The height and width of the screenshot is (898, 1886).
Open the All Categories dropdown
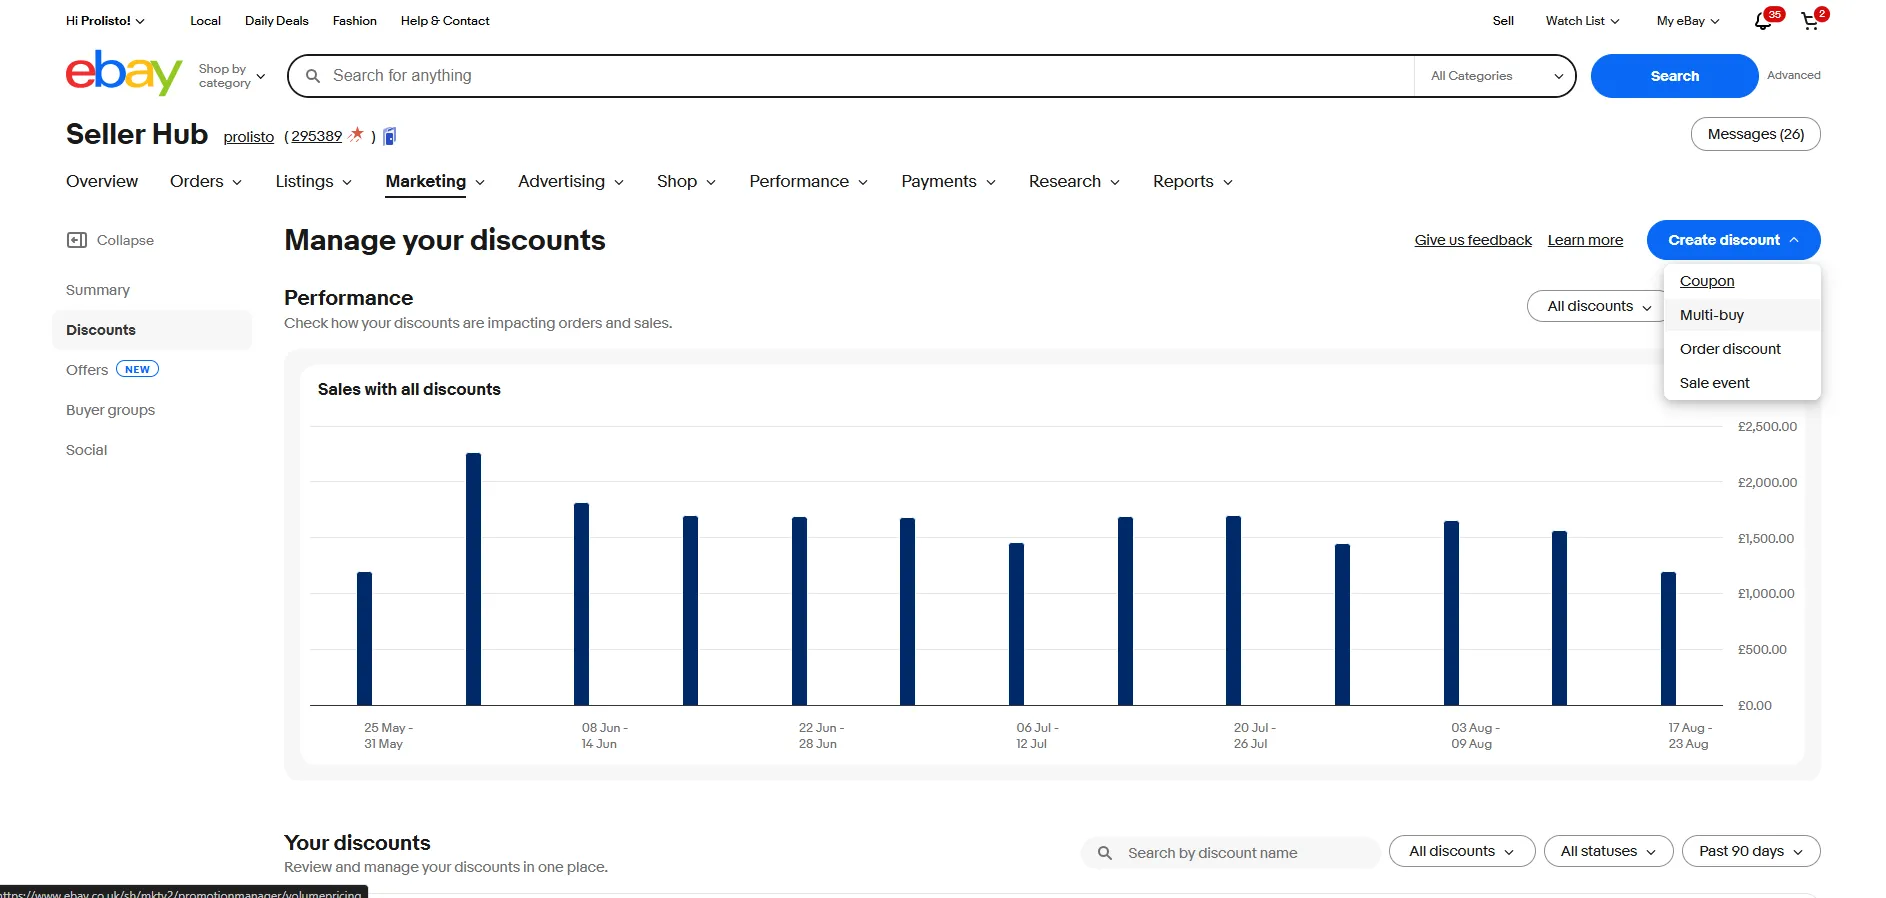1495,76
